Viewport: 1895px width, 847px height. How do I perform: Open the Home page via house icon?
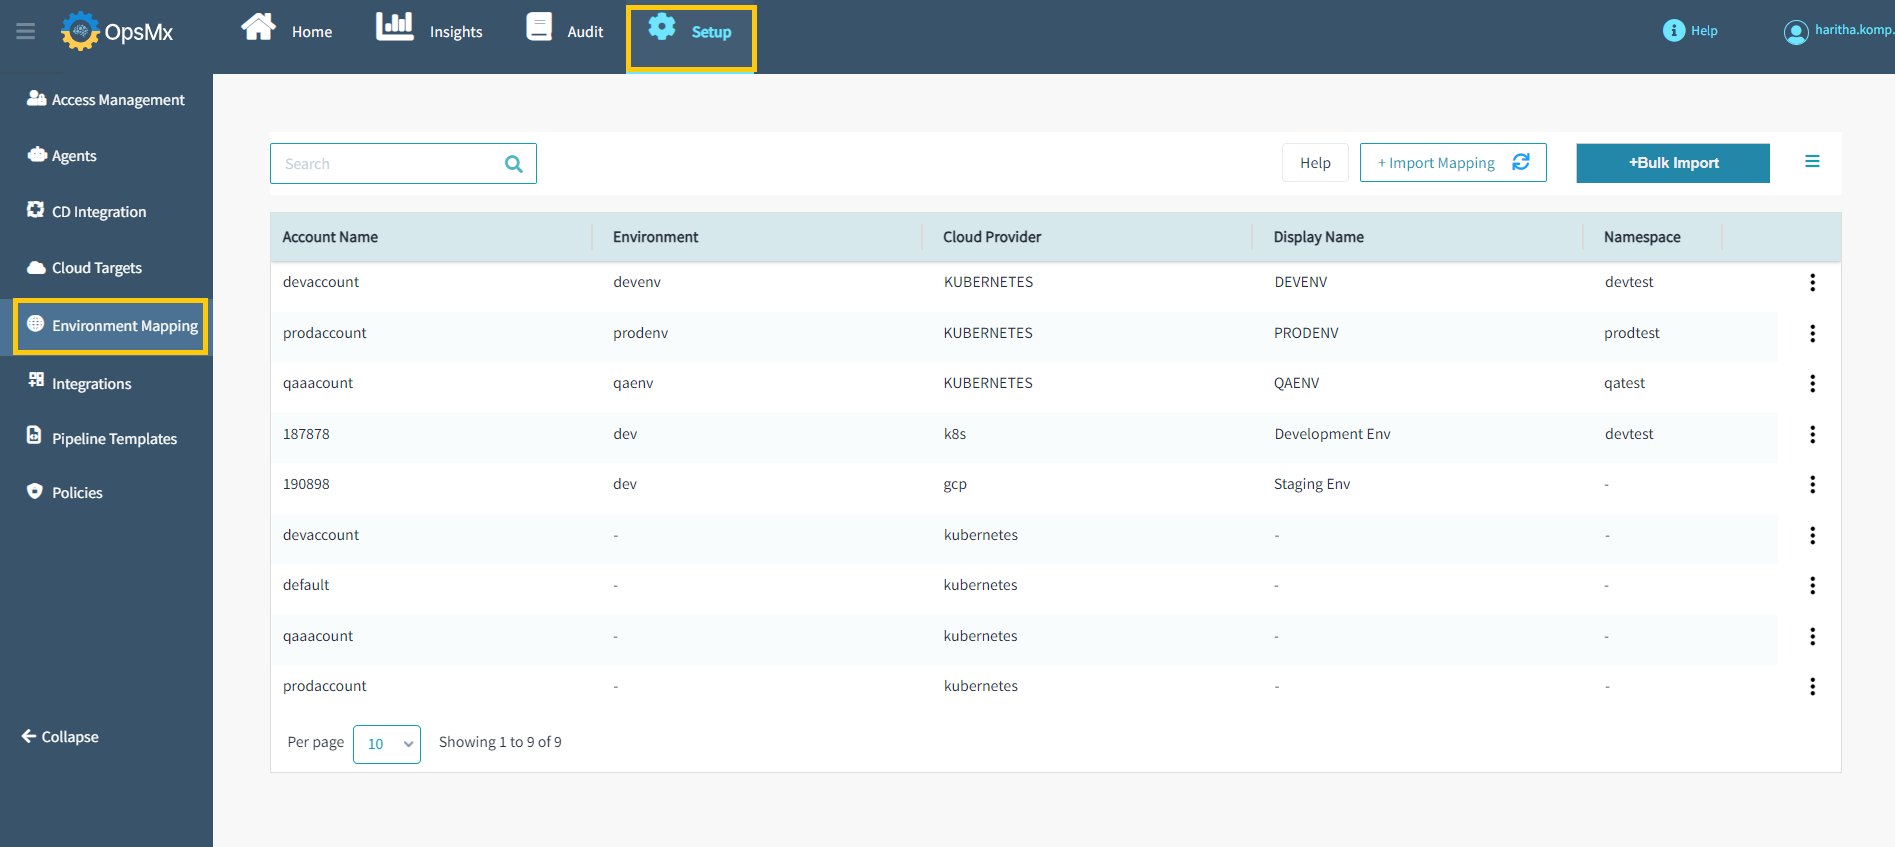point(259,27)
